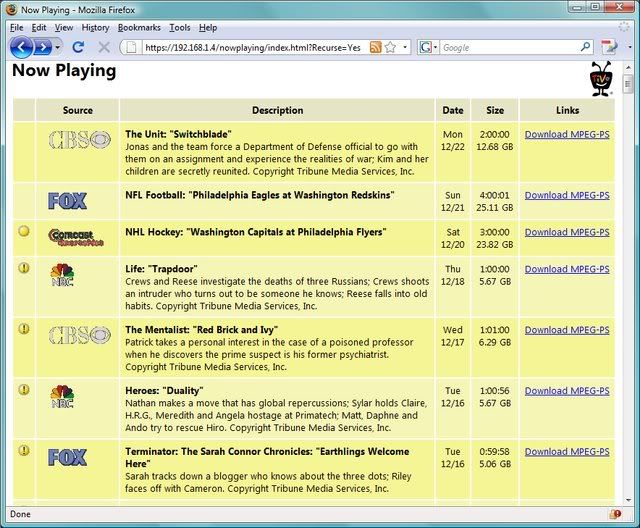This screenshot has height=528, width=640.
Task: Click the exclamation status icon in Heroes row
Action: (x=24, y=390)
